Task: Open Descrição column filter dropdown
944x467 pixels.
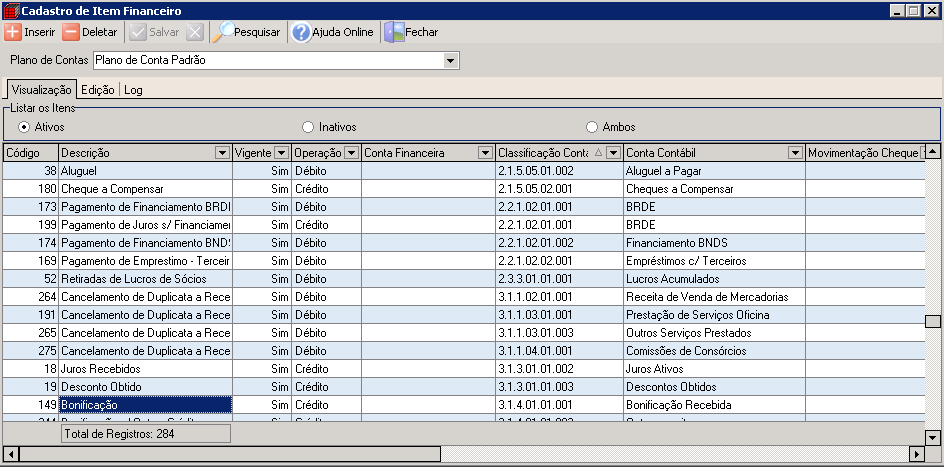Action: 222,153
